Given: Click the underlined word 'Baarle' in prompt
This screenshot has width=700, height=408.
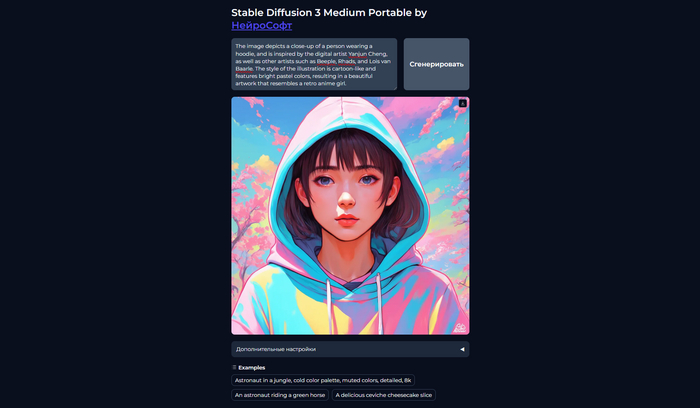Looking at the screenshot, I should pos(244,69).
